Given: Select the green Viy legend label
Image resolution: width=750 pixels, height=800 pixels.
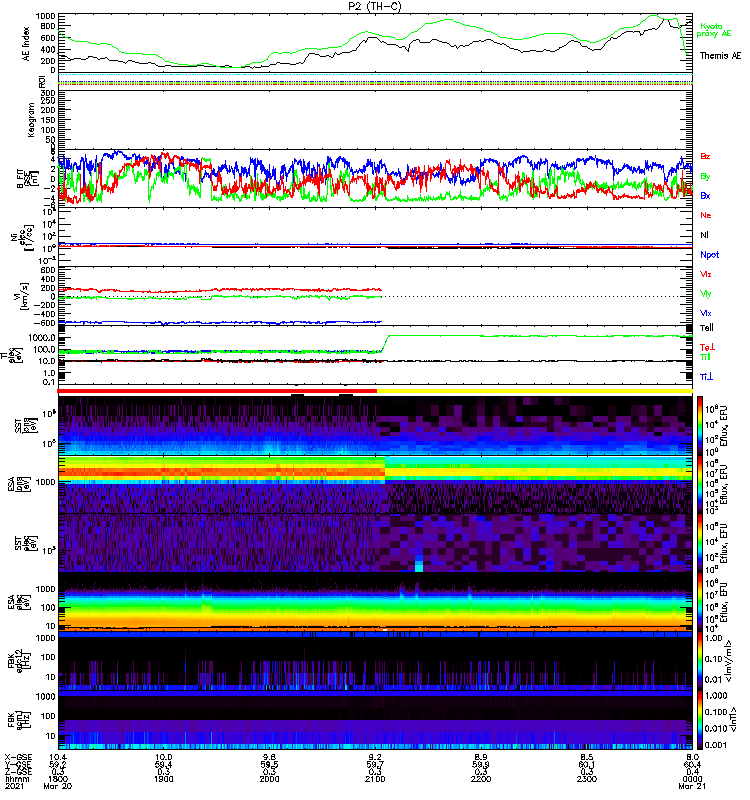Looking at the screenshot, I should (706, 294).
